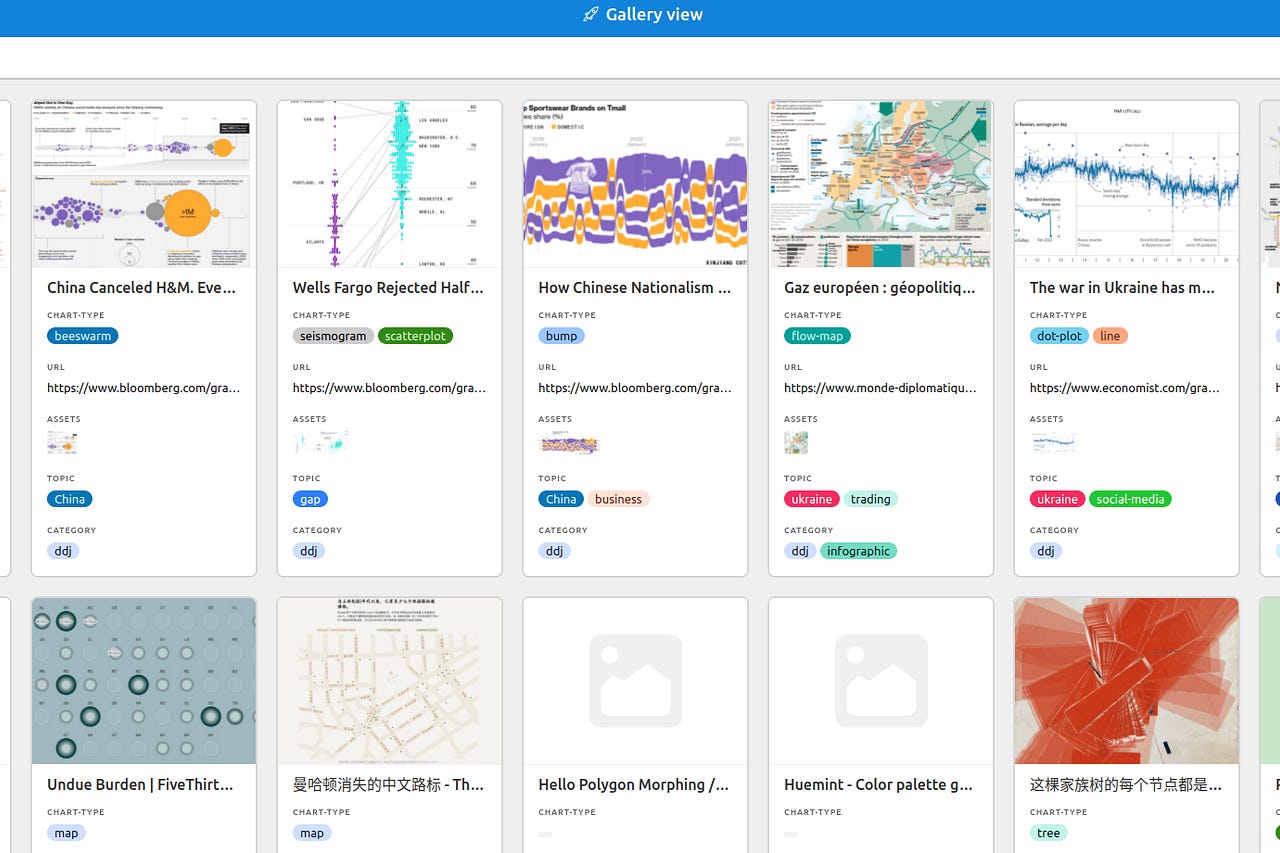This screenshot has height=853, width=1280.
Task: Click the title Undue Burden | FiveThirt...
Action: pyautogui.click(x=141, y=785)
